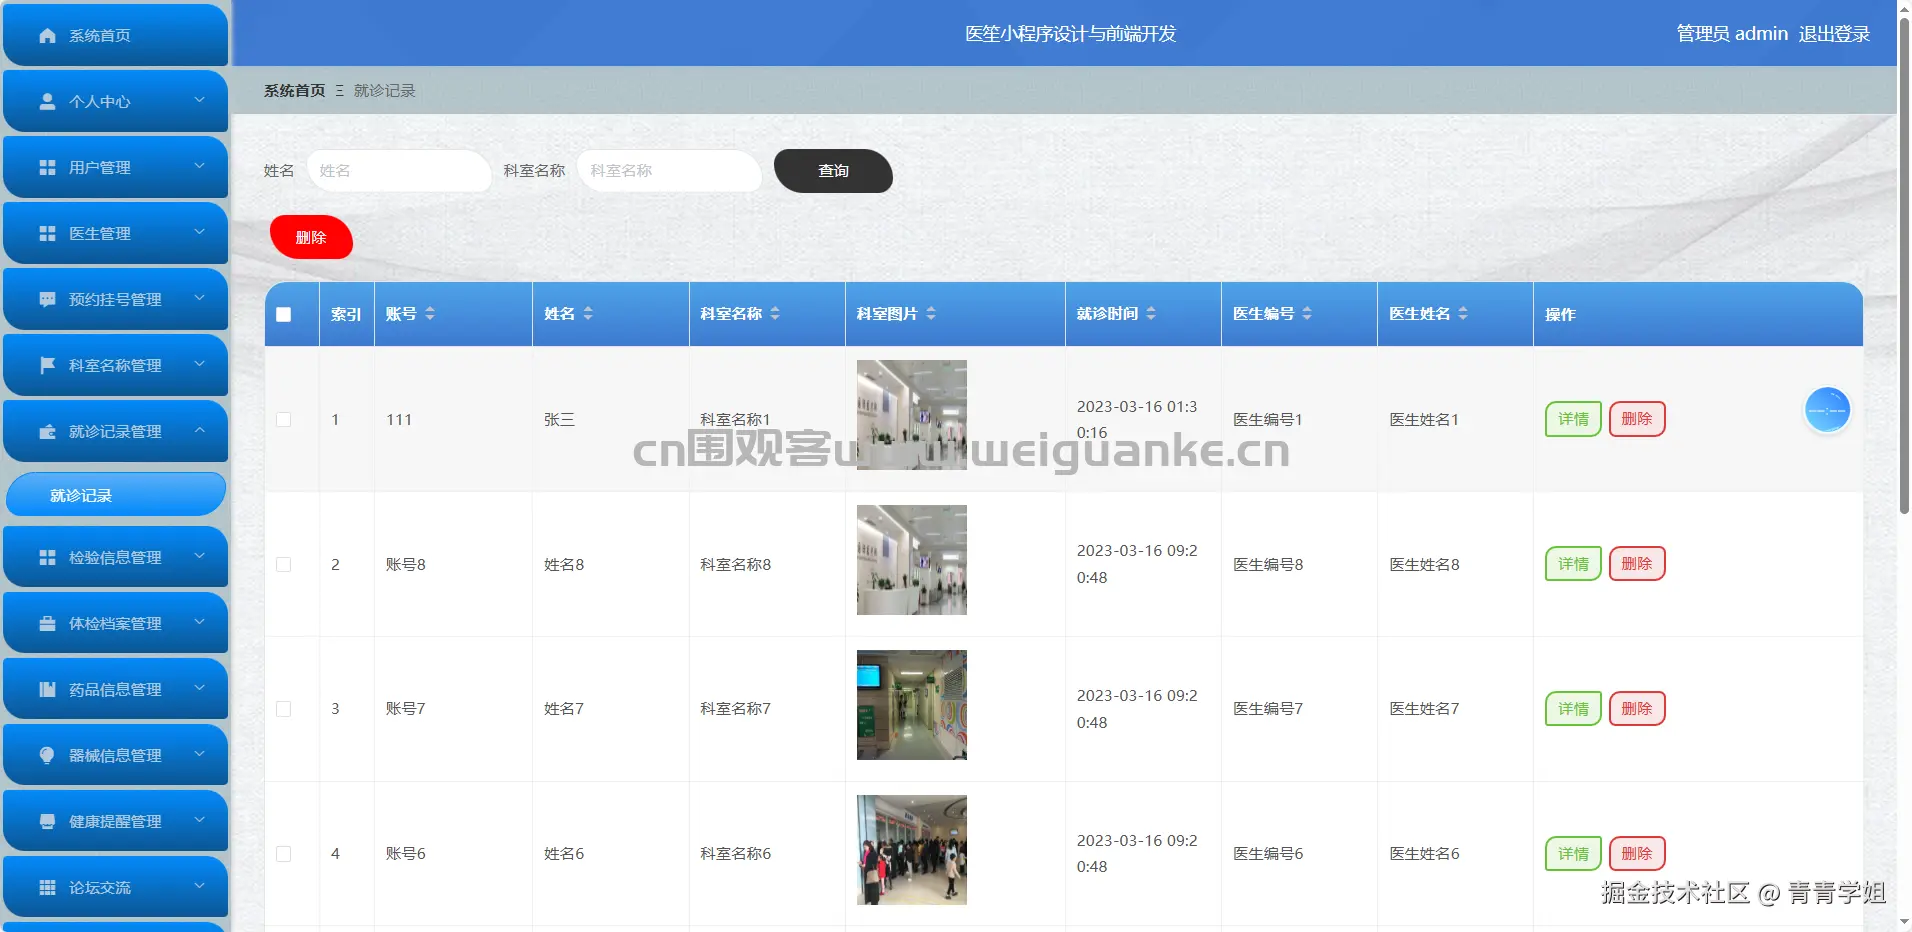Click the flag icon for 科室名称管理
Viewport: 1912px width, 932px height.
(x=47, y=366)
